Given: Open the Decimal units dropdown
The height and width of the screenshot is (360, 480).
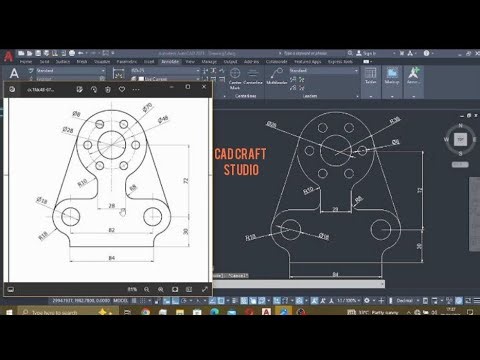Looking at the screenshot, I should pyautogui.click(x=407, y=301).
